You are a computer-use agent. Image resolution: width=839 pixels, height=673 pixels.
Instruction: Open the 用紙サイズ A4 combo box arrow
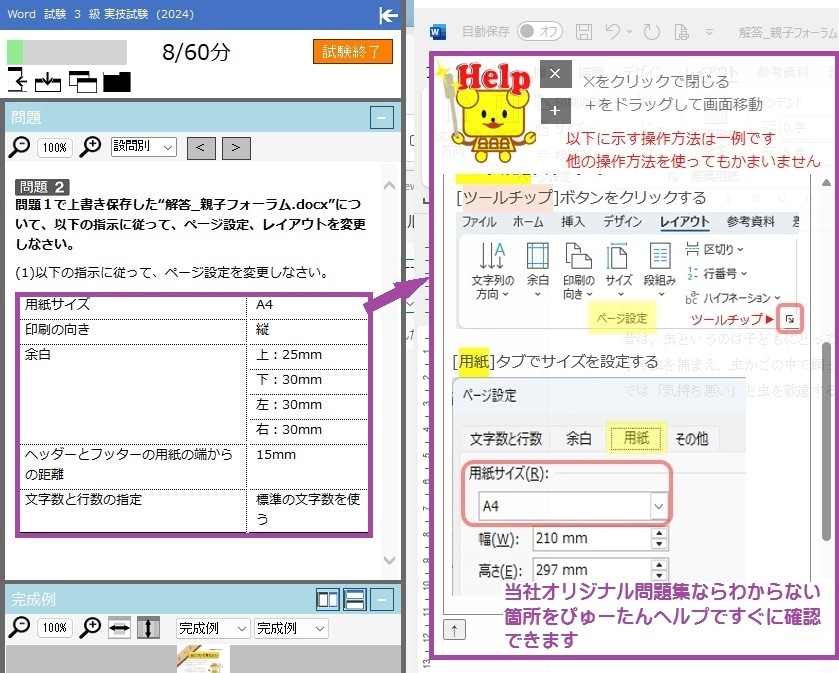(x=658, y=506)
